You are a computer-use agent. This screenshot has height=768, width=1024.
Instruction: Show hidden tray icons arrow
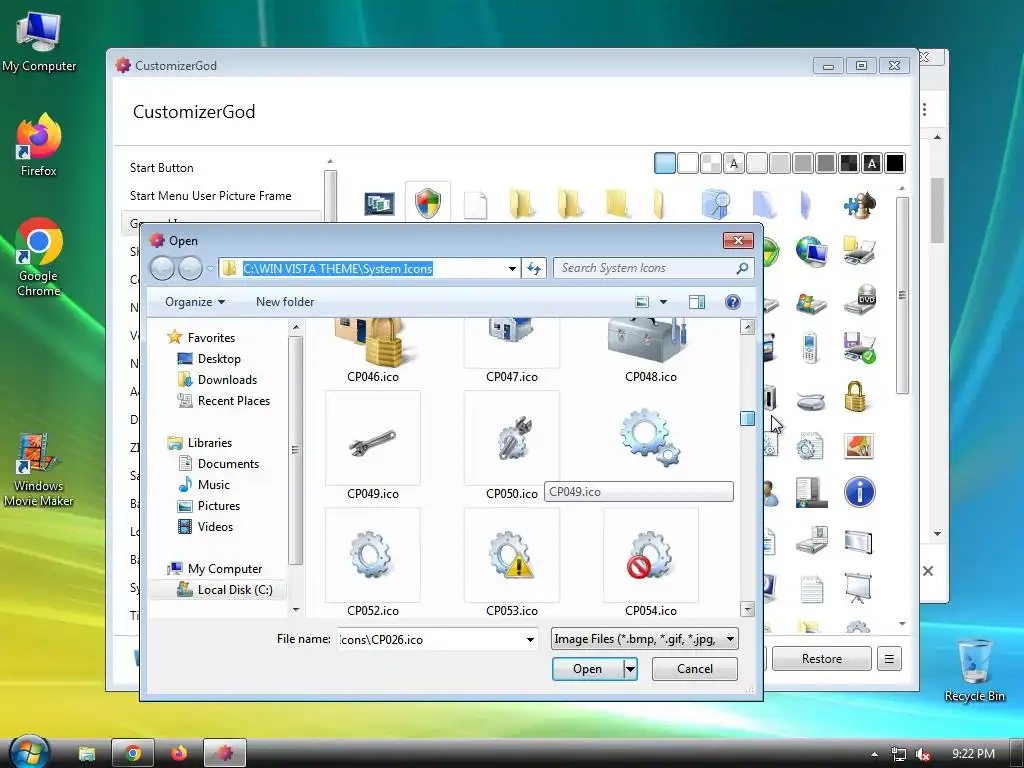coord(874,754)
